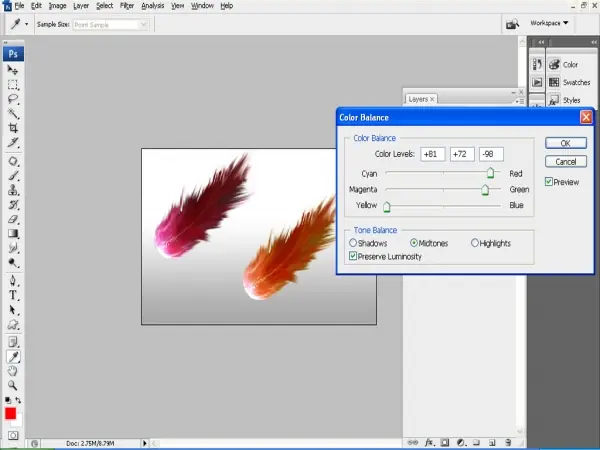The image size is (600, 450).
Task: Click the Yellow-Blue slider handle
Action: [x=386, y=207]
